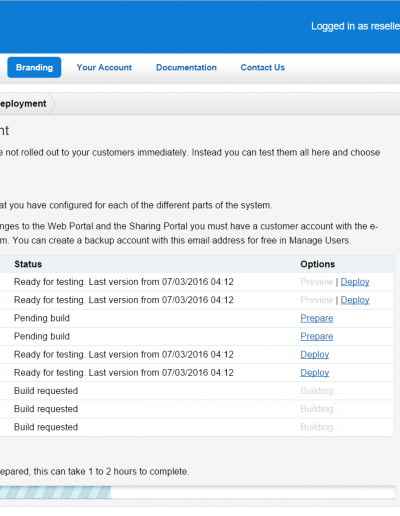
Task: Click Prepare for the second Pending build row
Action: click(x=317, y=336)
